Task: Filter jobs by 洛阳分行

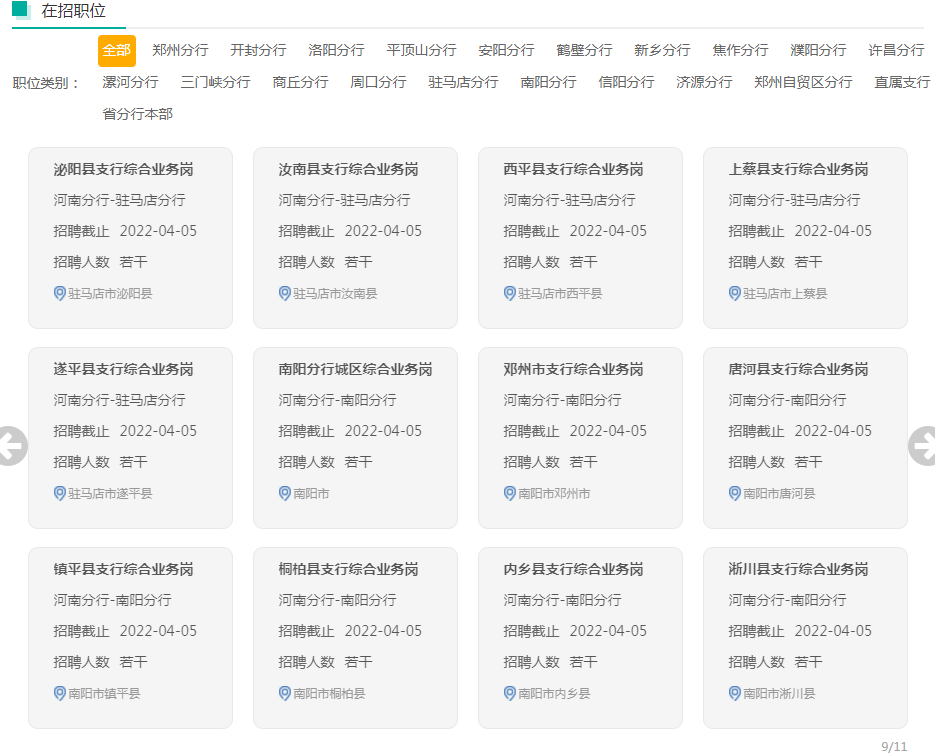Action: click(x=336, y=50)
